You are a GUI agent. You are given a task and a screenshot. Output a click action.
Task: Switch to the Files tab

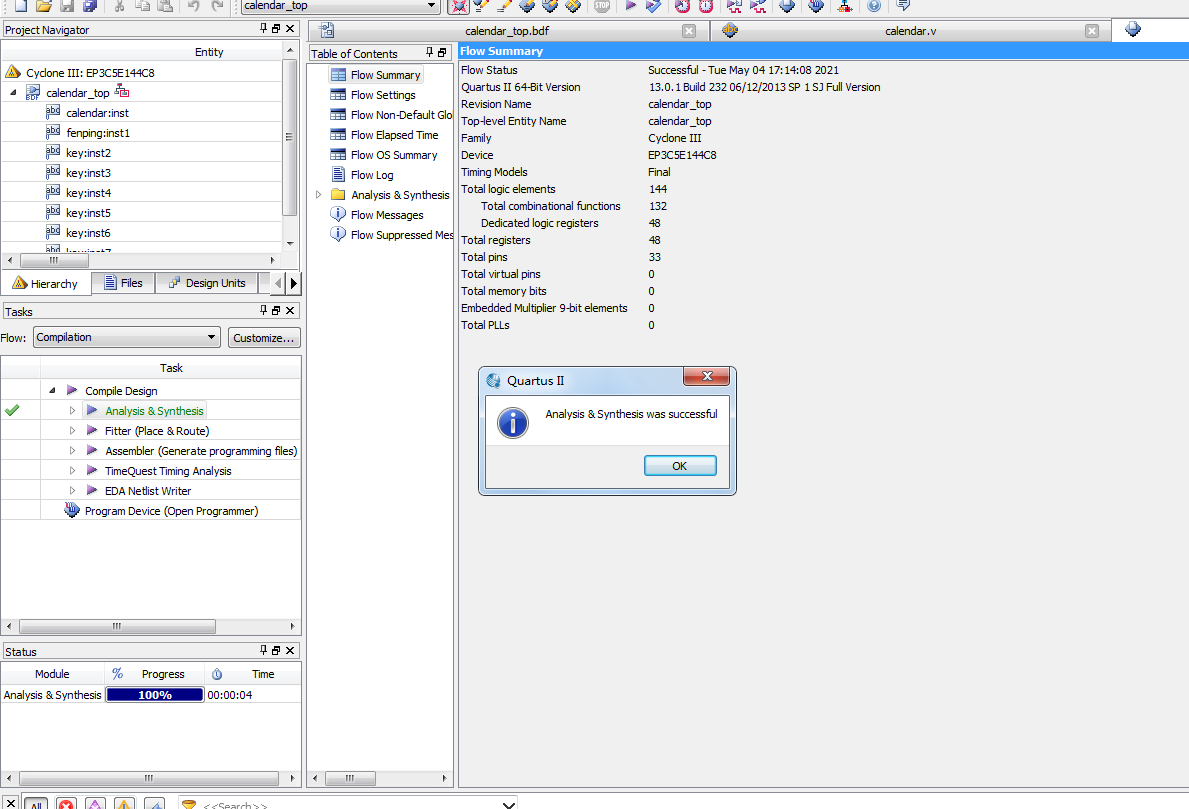(x=123, y=283)
